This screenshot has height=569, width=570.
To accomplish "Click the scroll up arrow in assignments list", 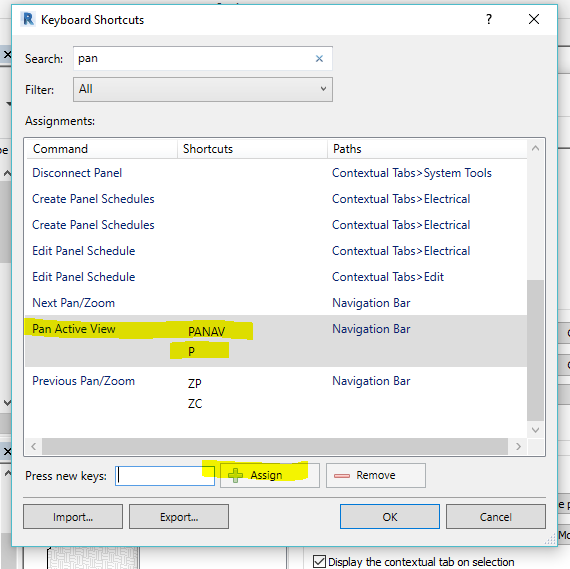I will pos(535,148).
